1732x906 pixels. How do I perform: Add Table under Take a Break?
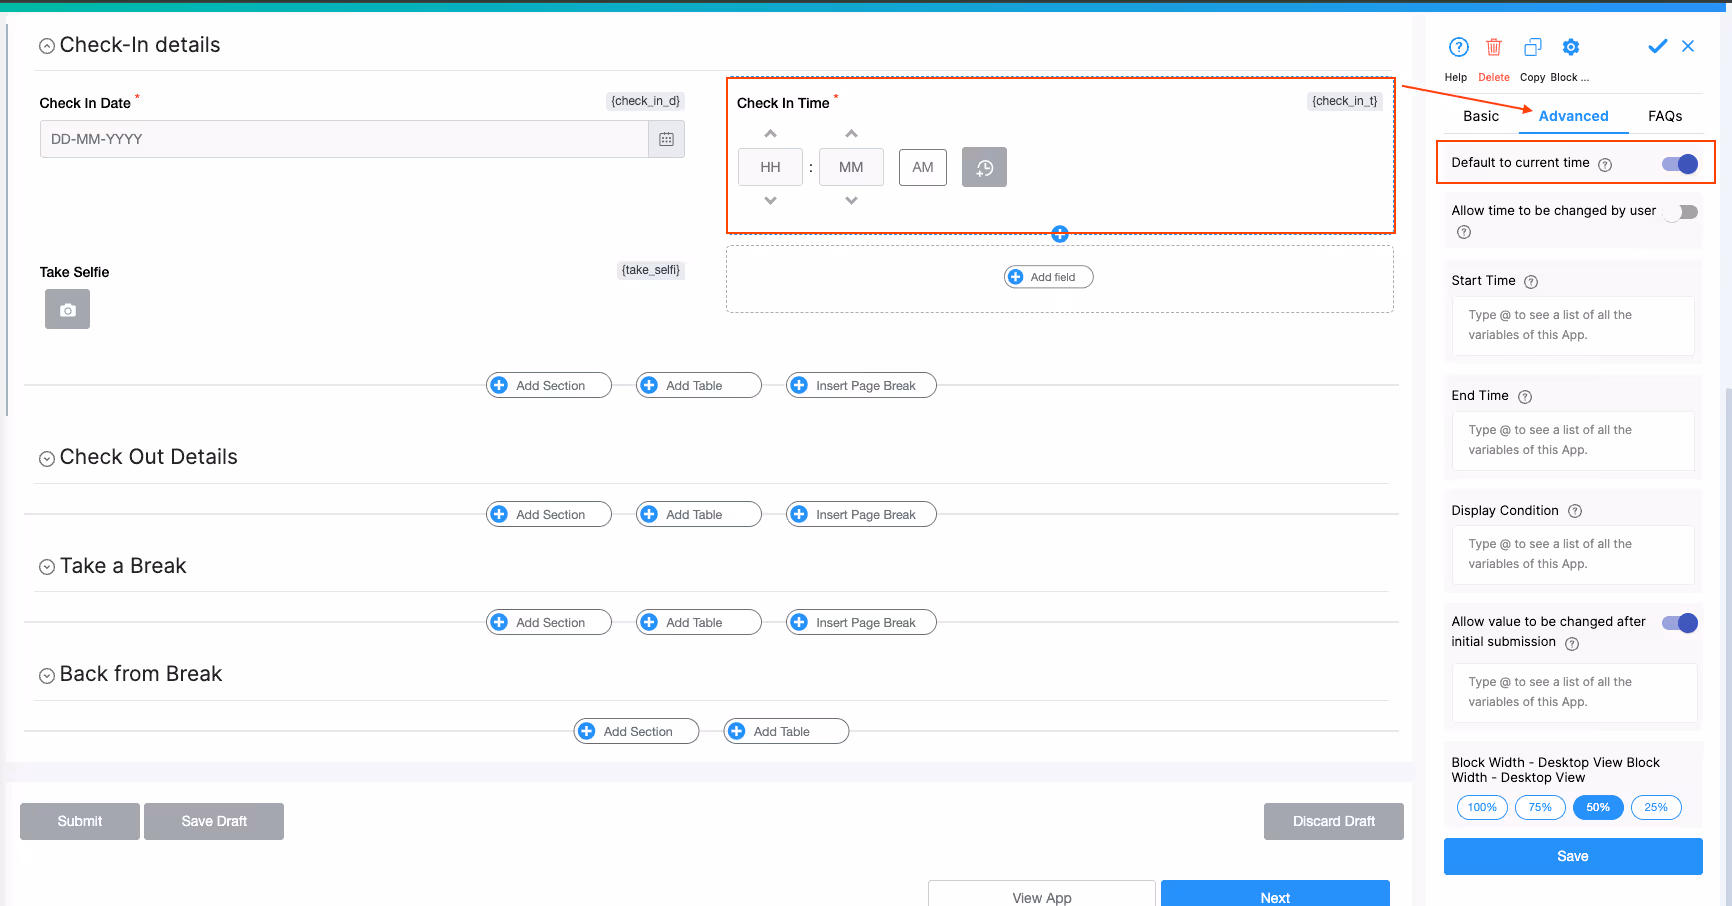point(699,622)
